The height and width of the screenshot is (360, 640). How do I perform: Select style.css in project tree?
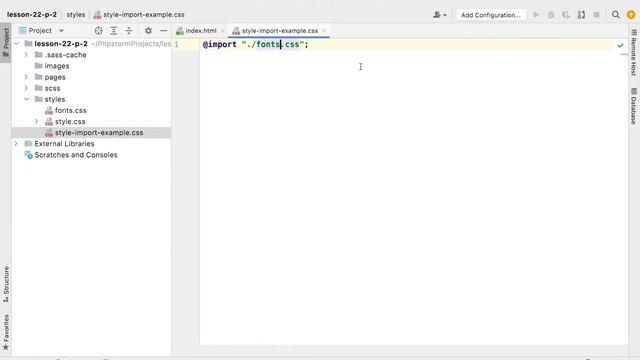point(91,122)
